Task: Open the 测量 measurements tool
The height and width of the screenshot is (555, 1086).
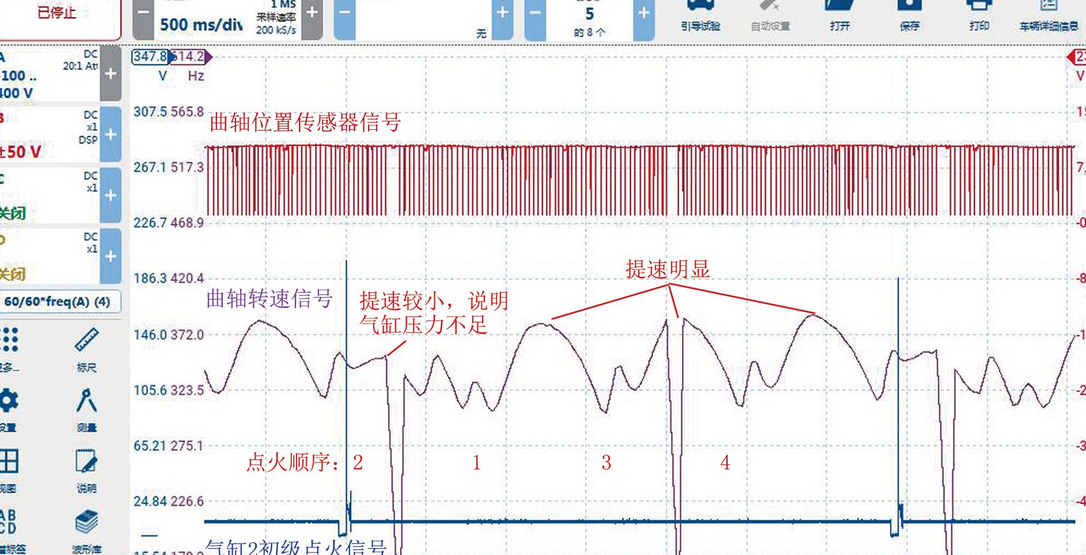Action: click(x=87, y=409)
